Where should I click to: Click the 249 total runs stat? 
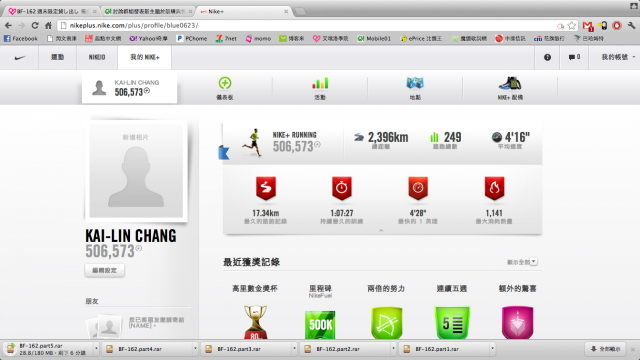[x=446, y=140]
